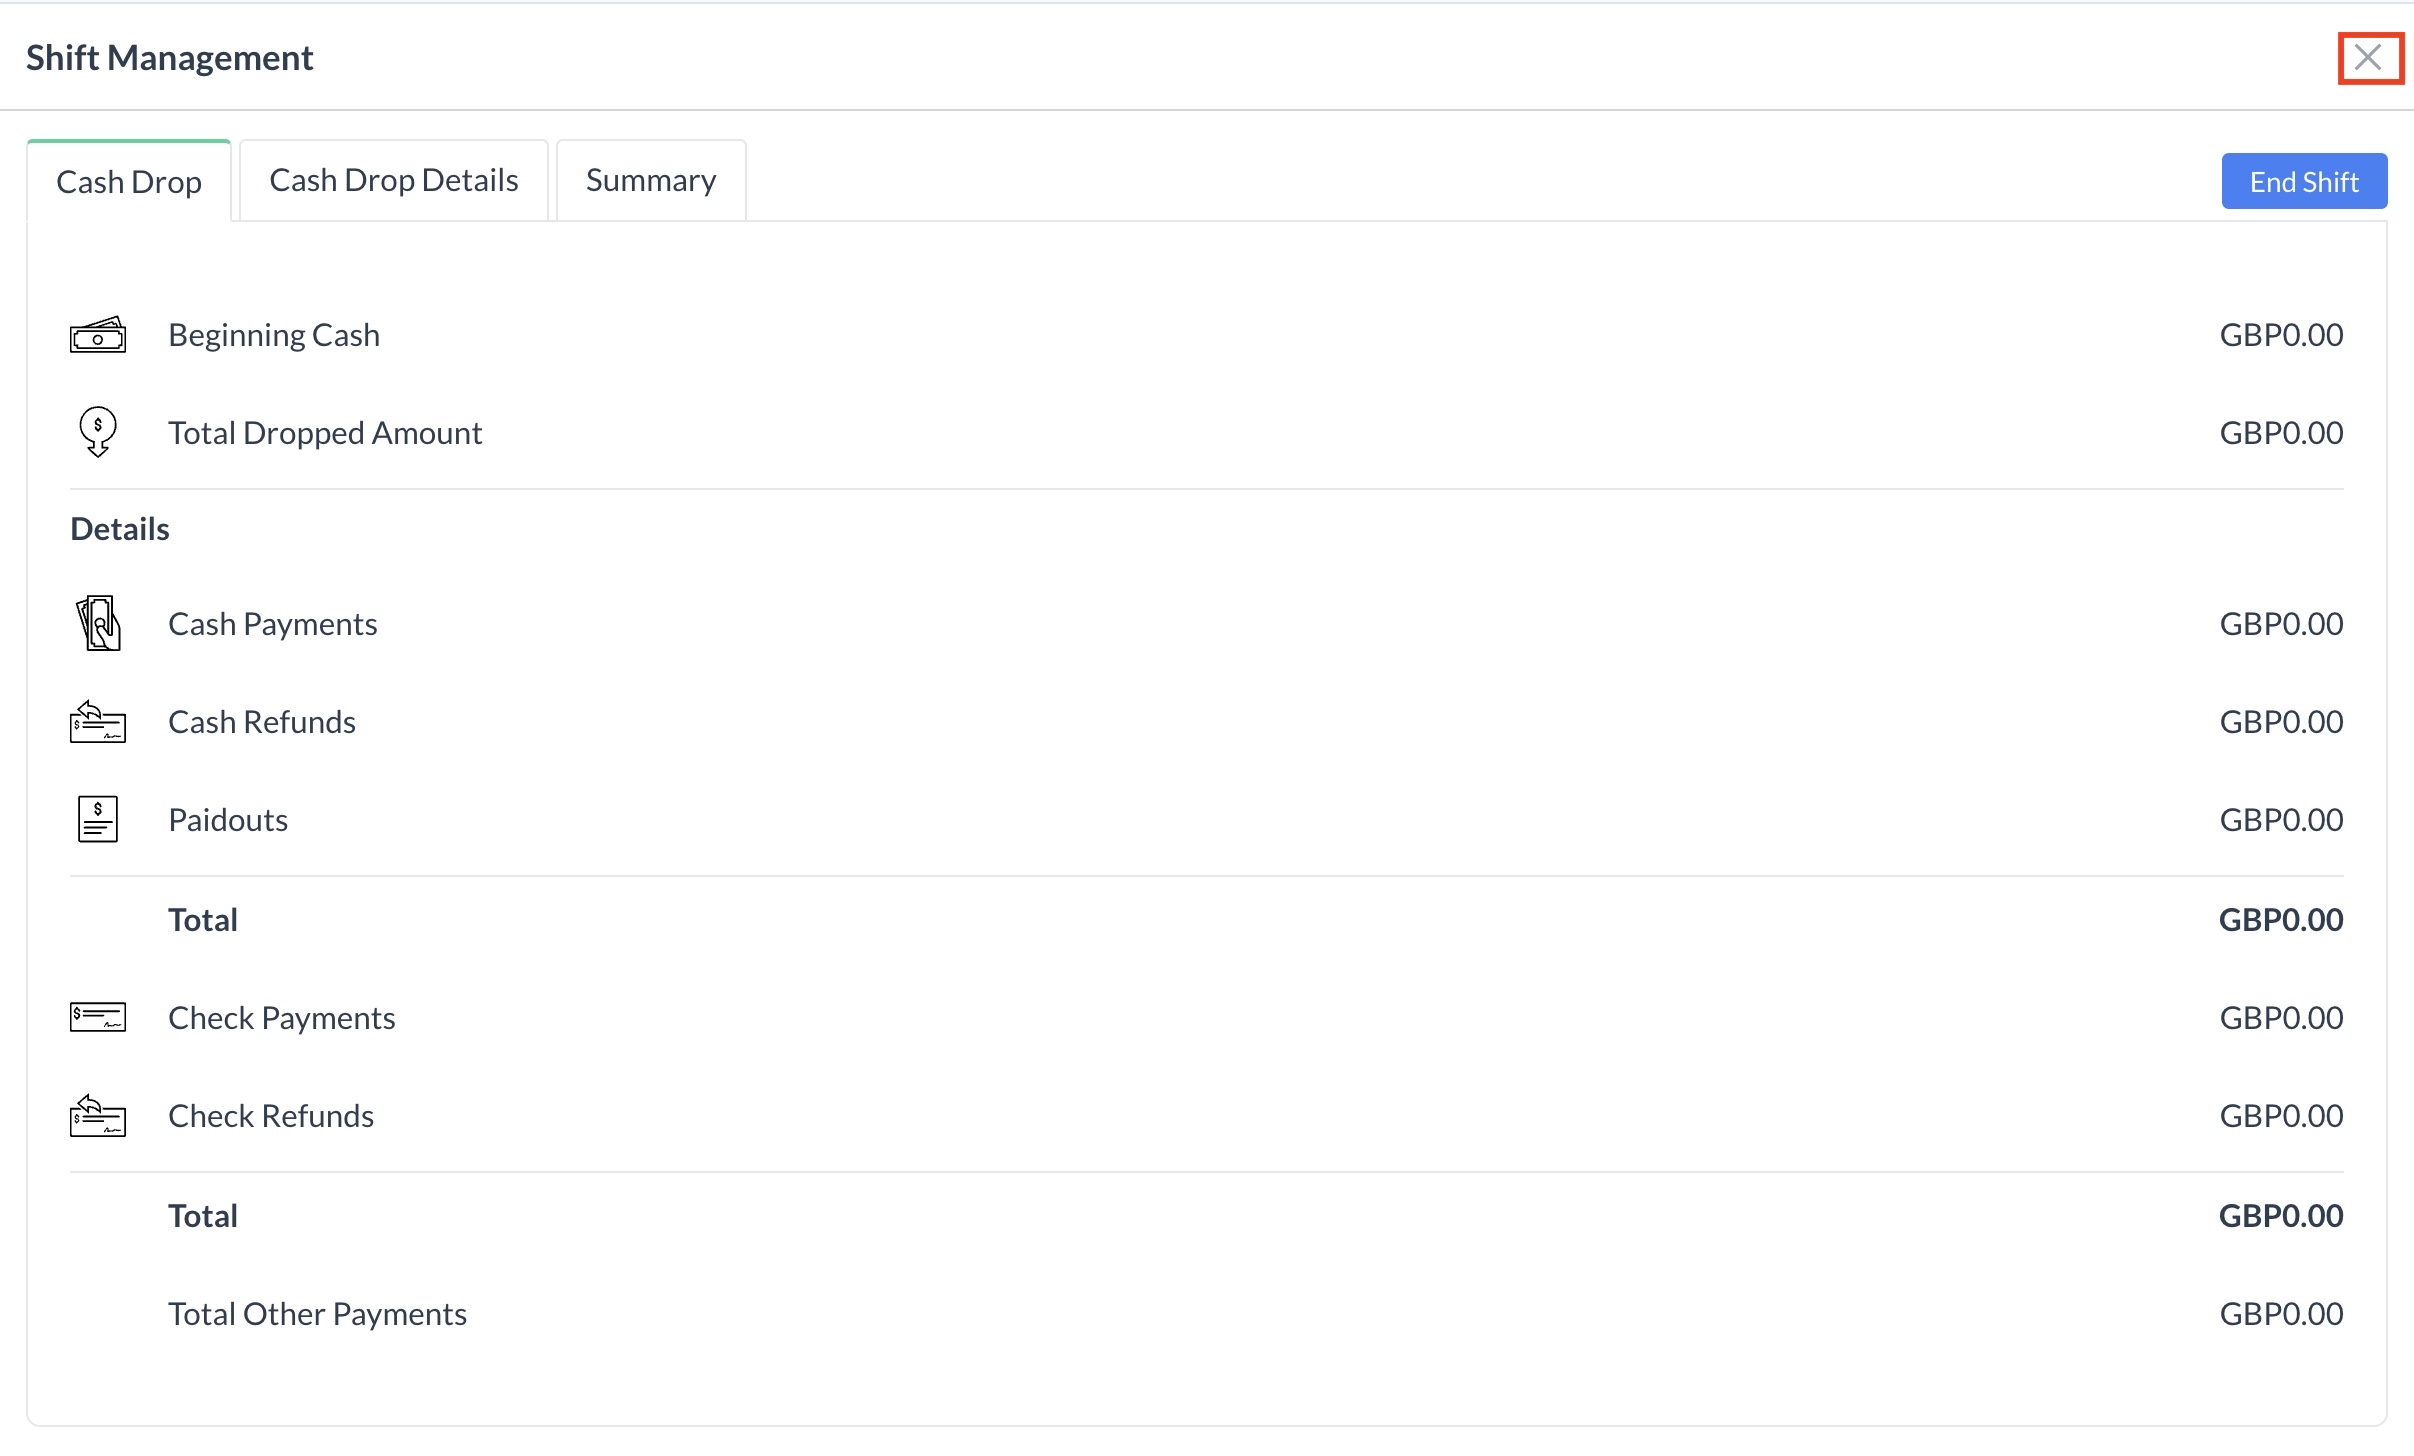This screenshot has height=1456, width=2414.
Task: Click the Check Refunds label text
Action: (x=270, y=1116)
